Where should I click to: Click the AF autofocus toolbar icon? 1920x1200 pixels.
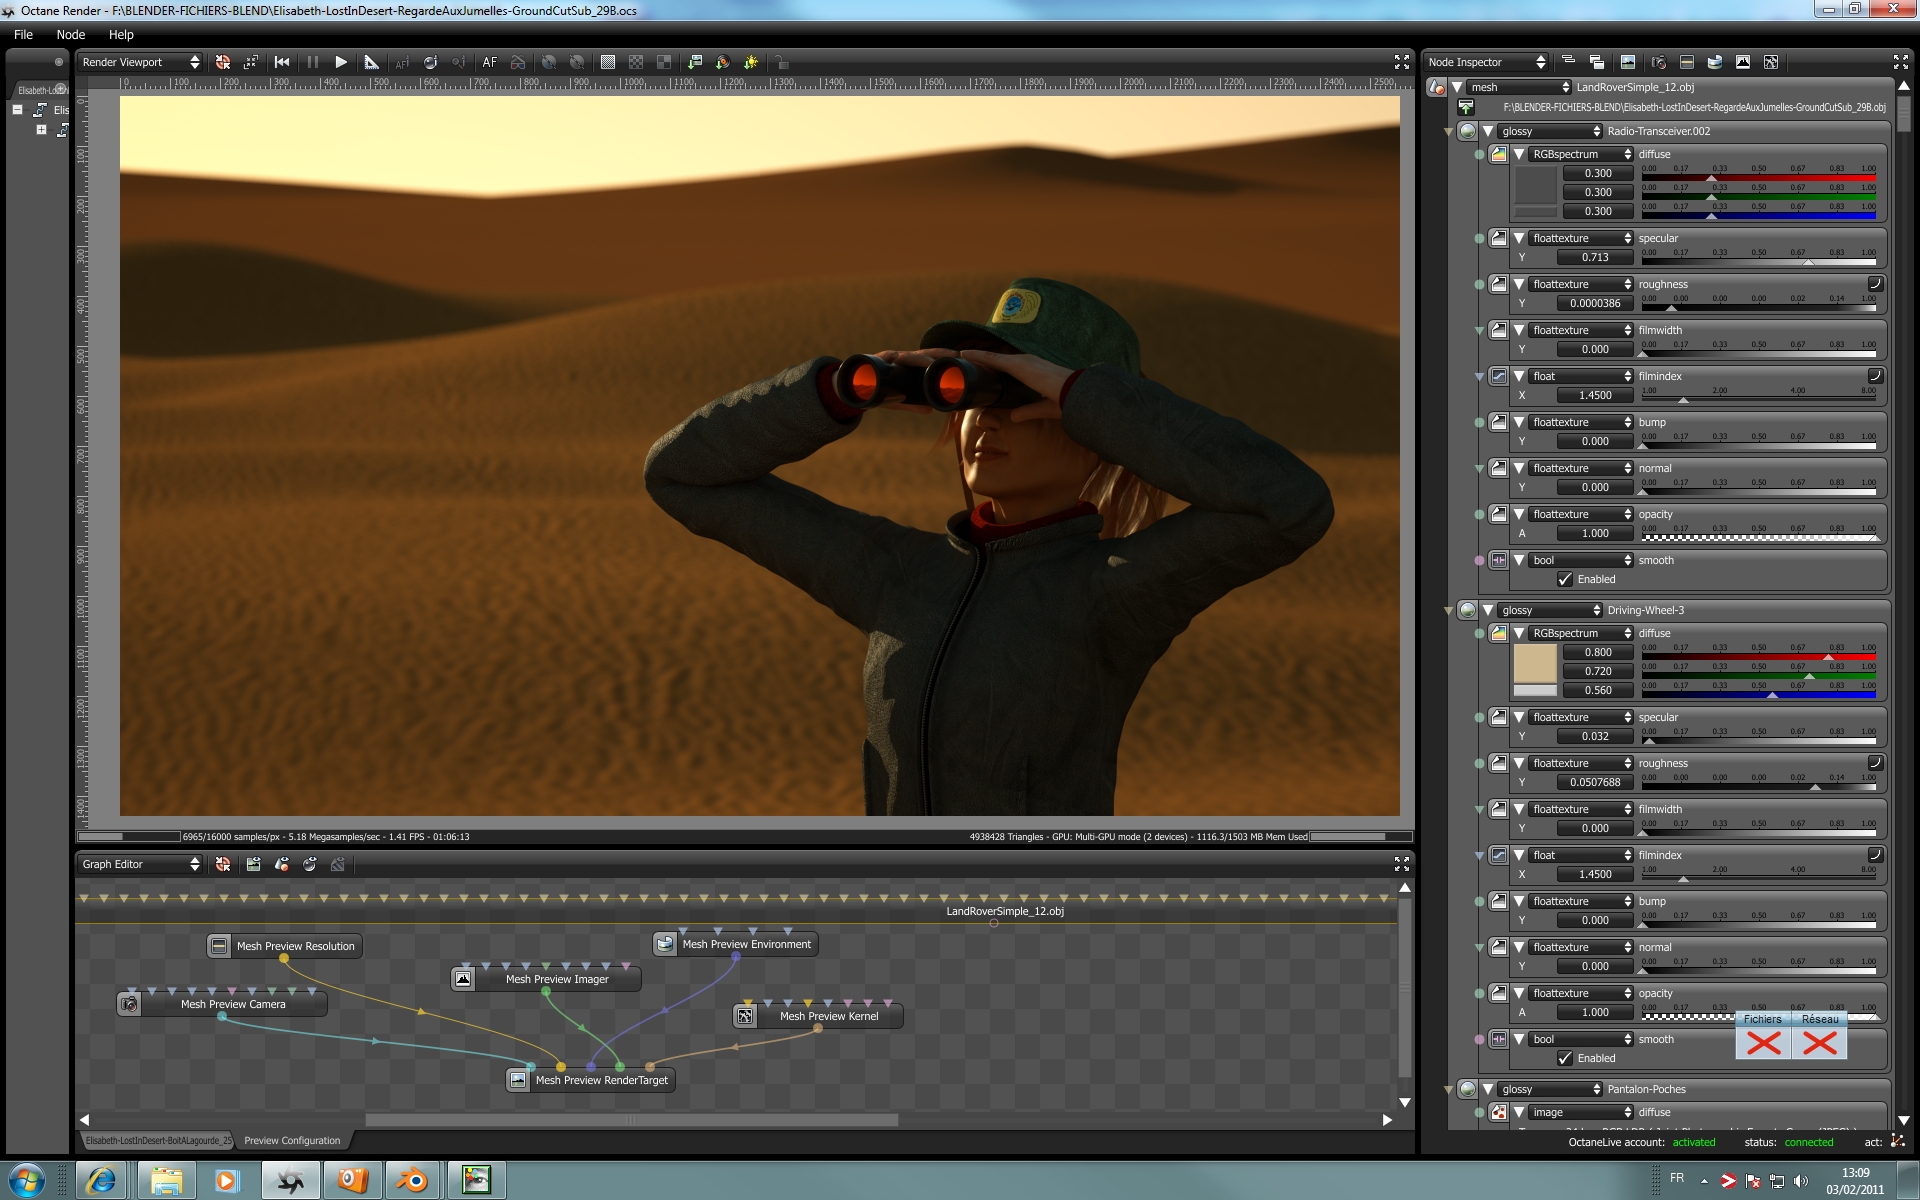489,62
